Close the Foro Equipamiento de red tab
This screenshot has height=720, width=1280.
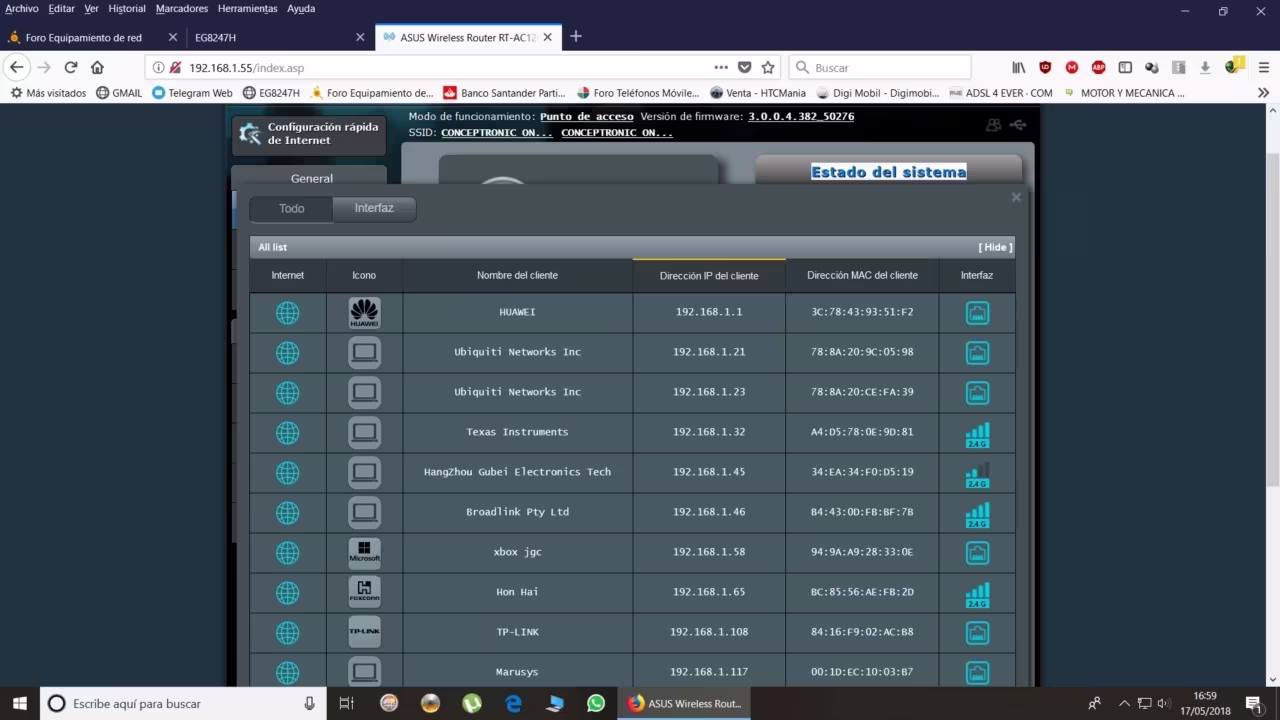click(x=173, y=37)
